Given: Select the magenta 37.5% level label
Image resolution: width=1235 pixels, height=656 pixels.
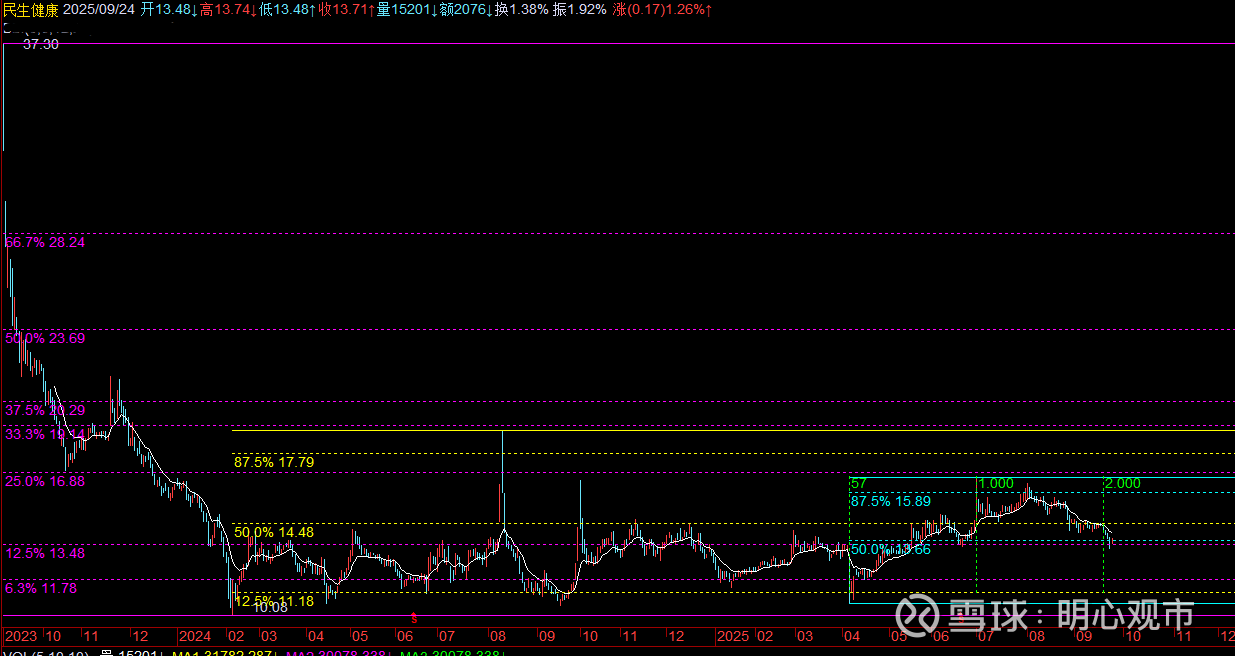Looking at the screenshot, I should click(x=45, y=410).
